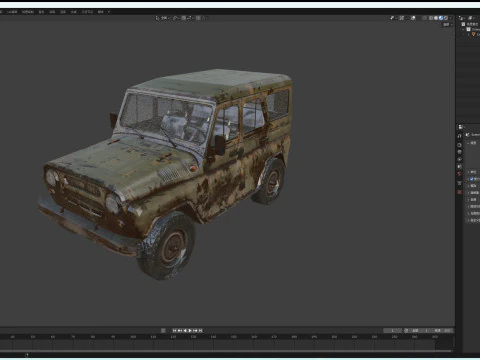Open the viewport shading options dropdown
Viewport: 480px width, 360px height.
[x=451, y=18]
